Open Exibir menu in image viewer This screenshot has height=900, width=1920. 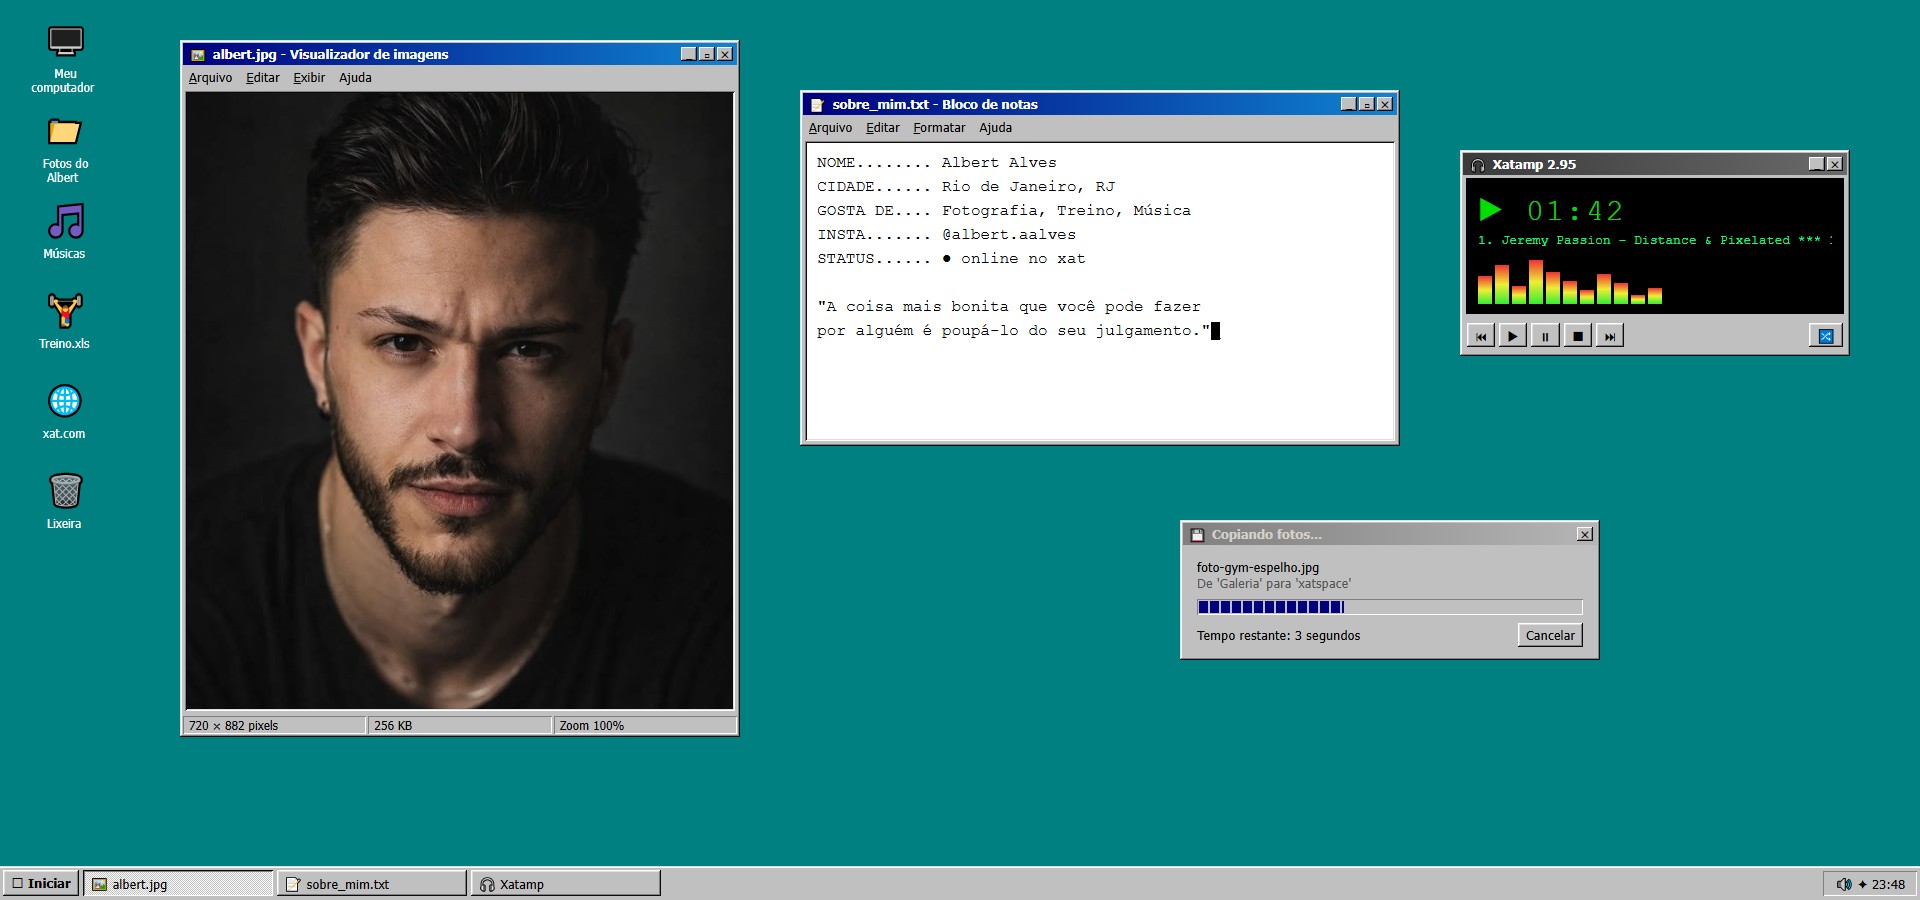[309, 78]
